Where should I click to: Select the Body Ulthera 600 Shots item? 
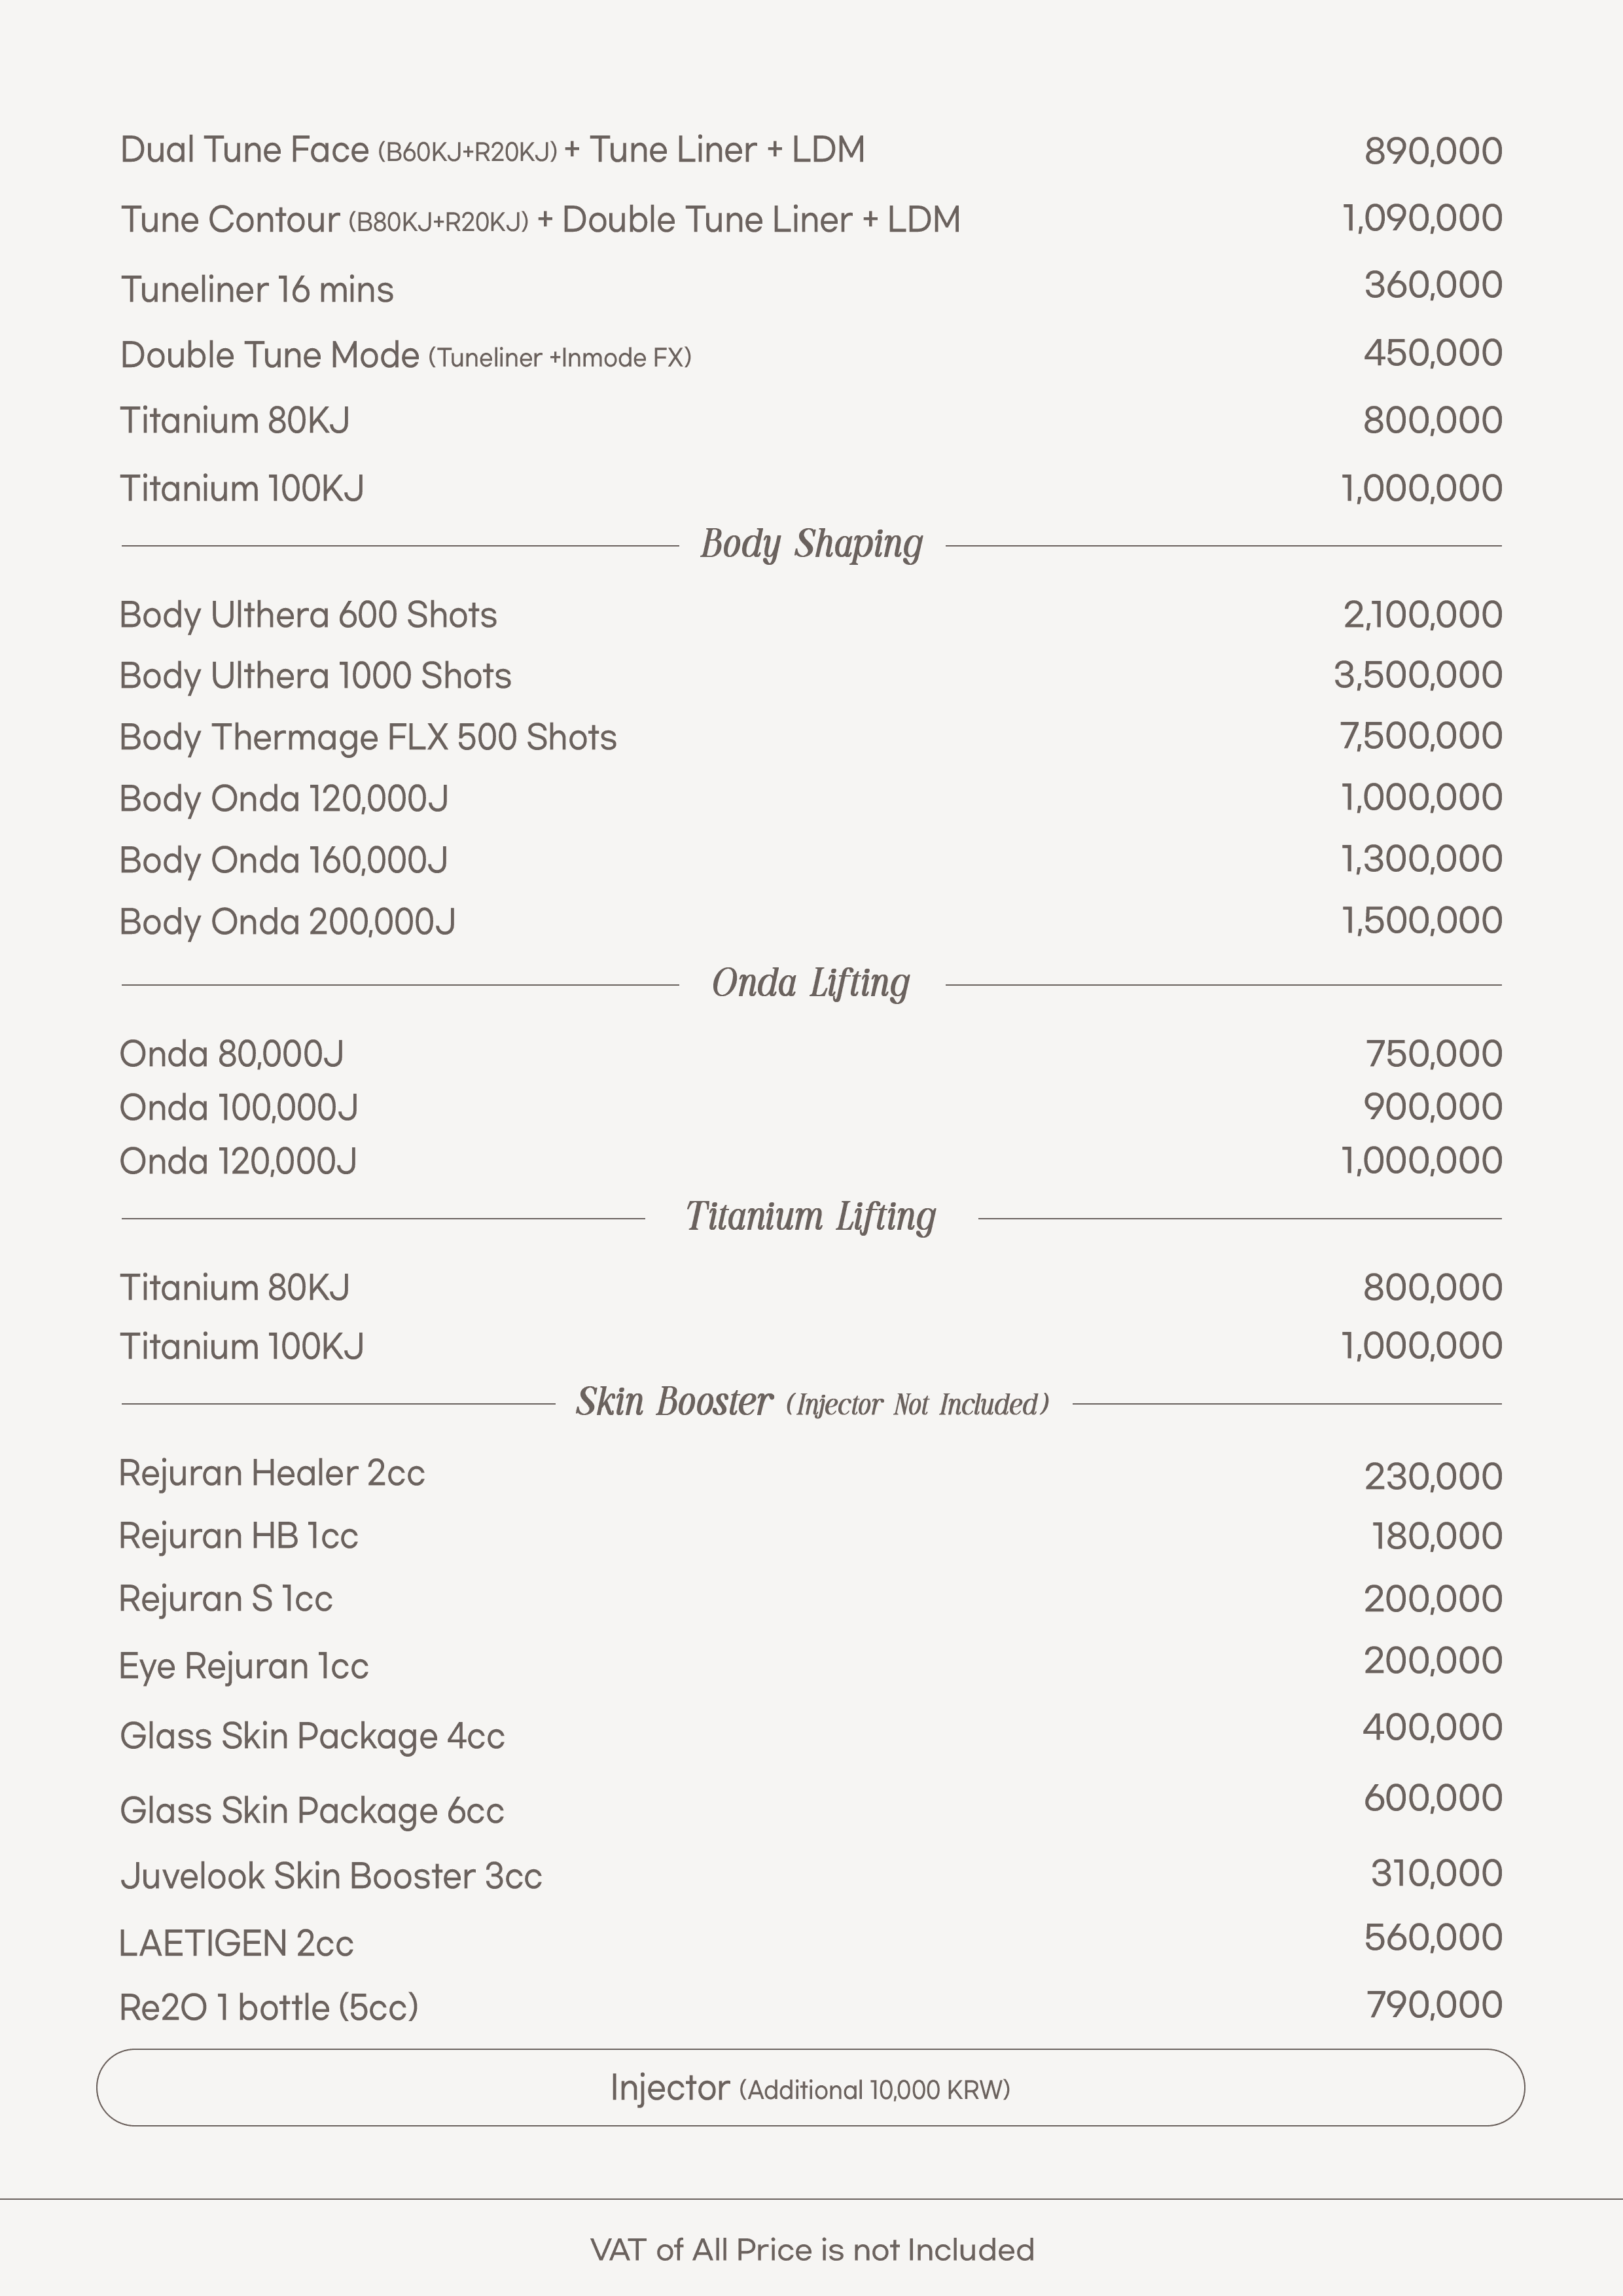(x=308, y=615)
